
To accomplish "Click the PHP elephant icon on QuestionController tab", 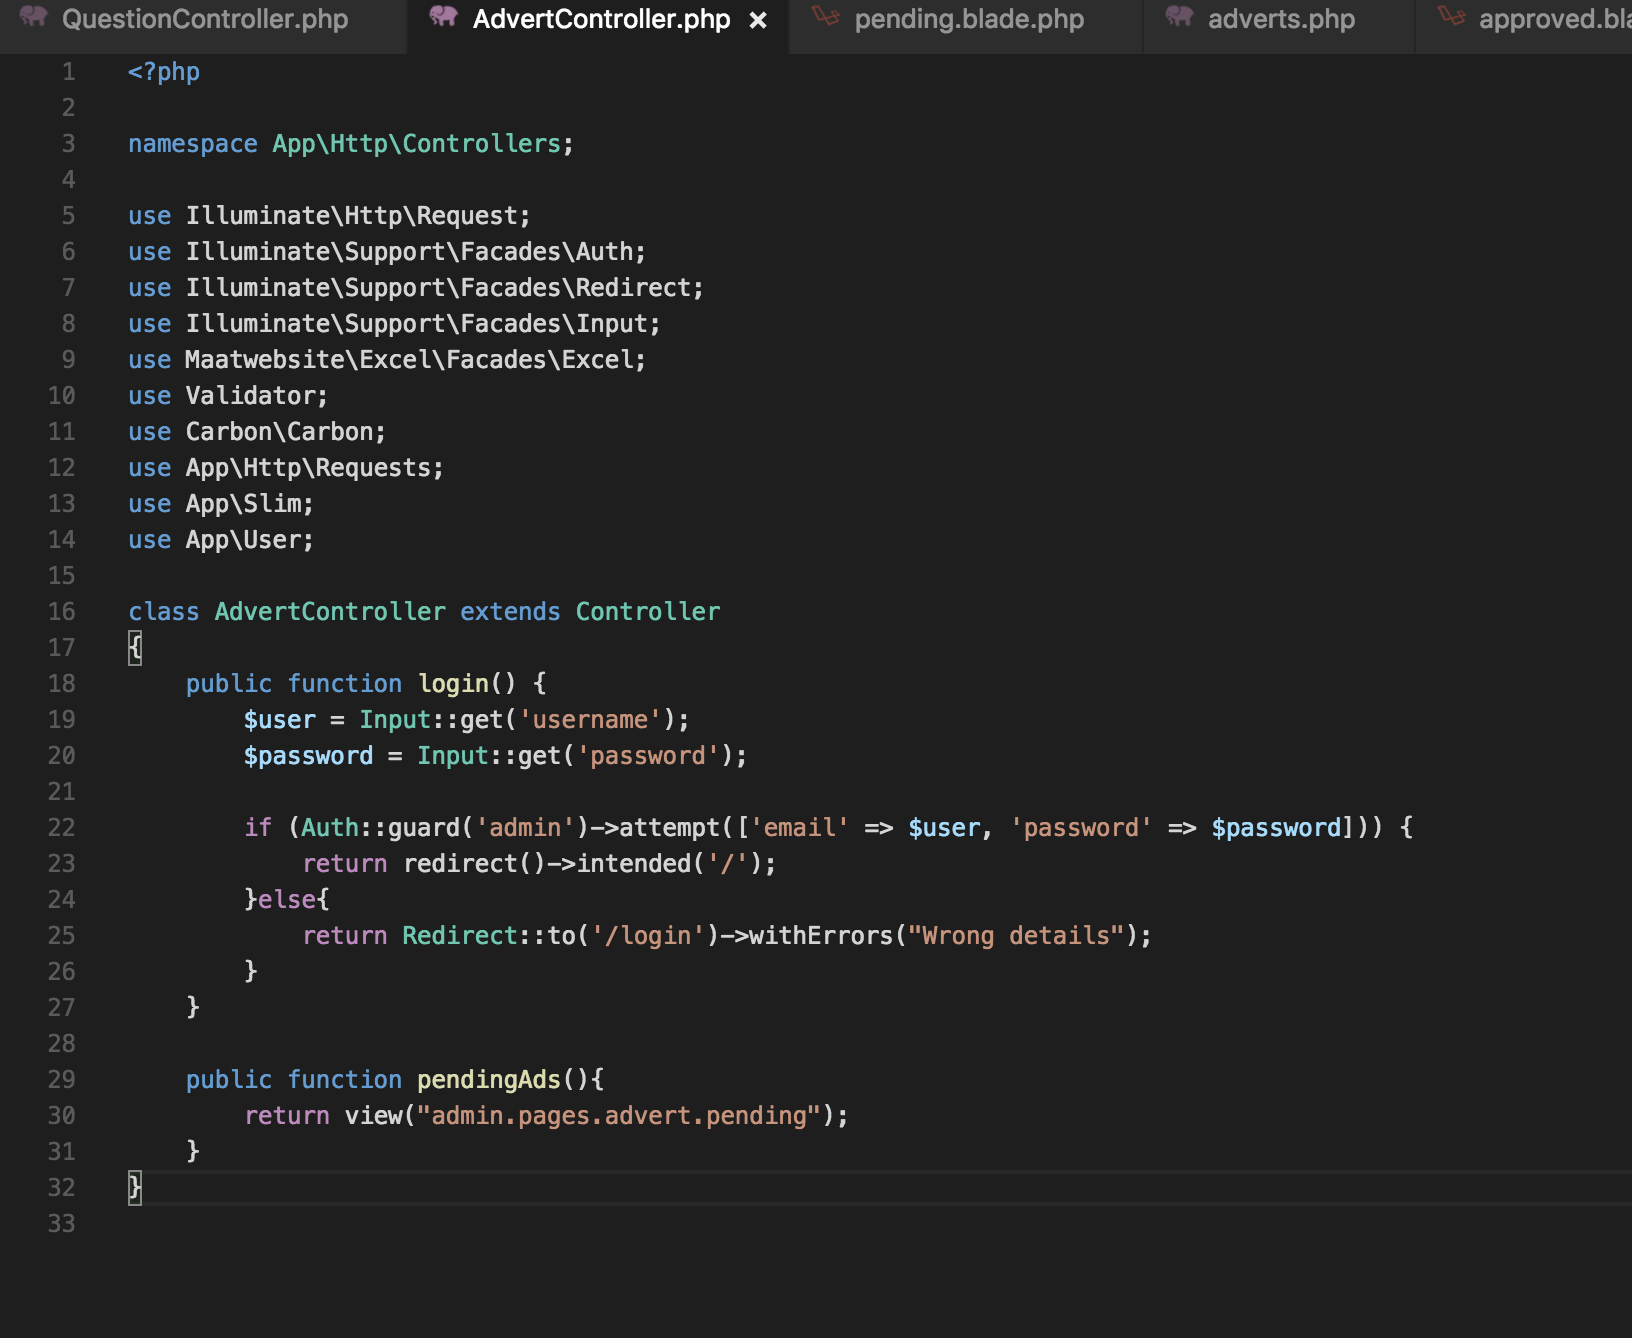I will 33,17.
